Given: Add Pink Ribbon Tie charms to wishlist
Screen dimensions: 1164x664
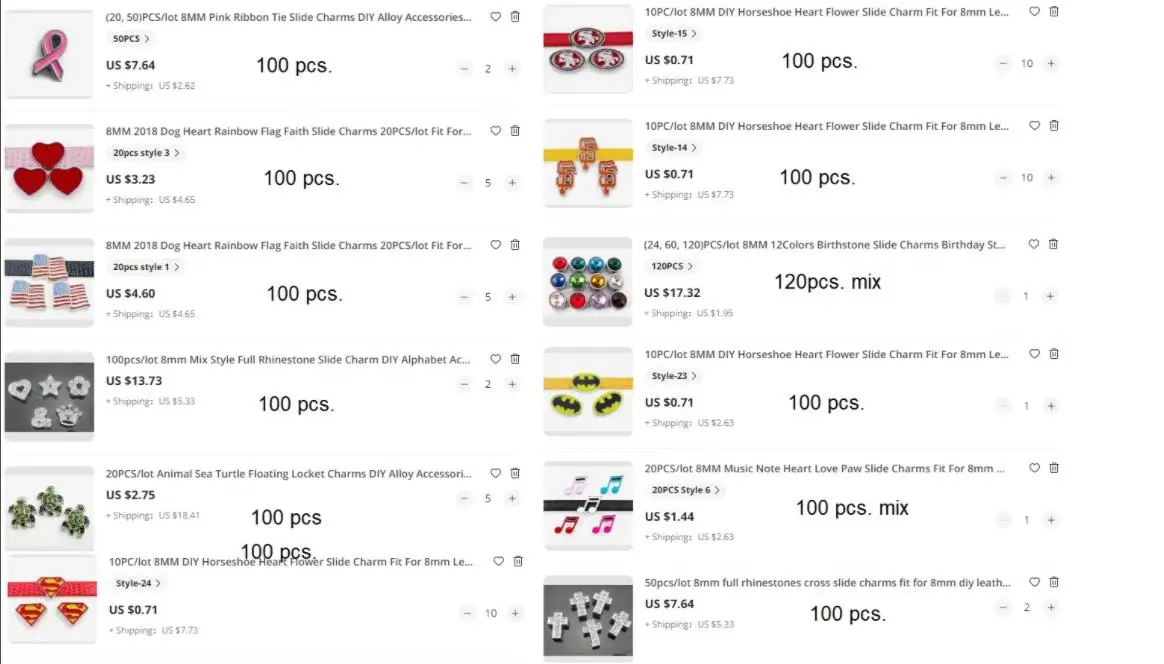Looking at the screenshot, I should click(x=495, y=17).
